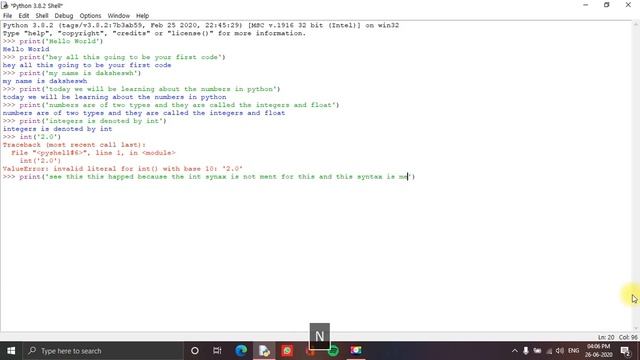
Task: Open the red WhatsApp-style taskbar icon
Action: point(287,351)
